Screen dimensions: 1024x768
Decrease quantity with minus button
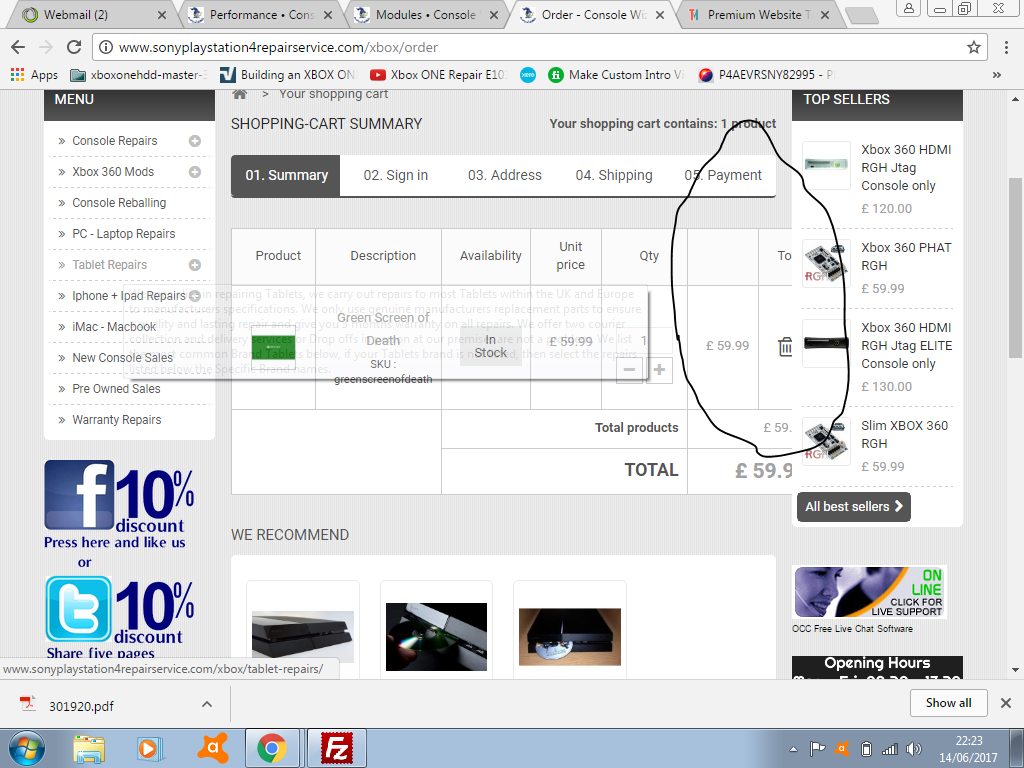coord(630,370)
